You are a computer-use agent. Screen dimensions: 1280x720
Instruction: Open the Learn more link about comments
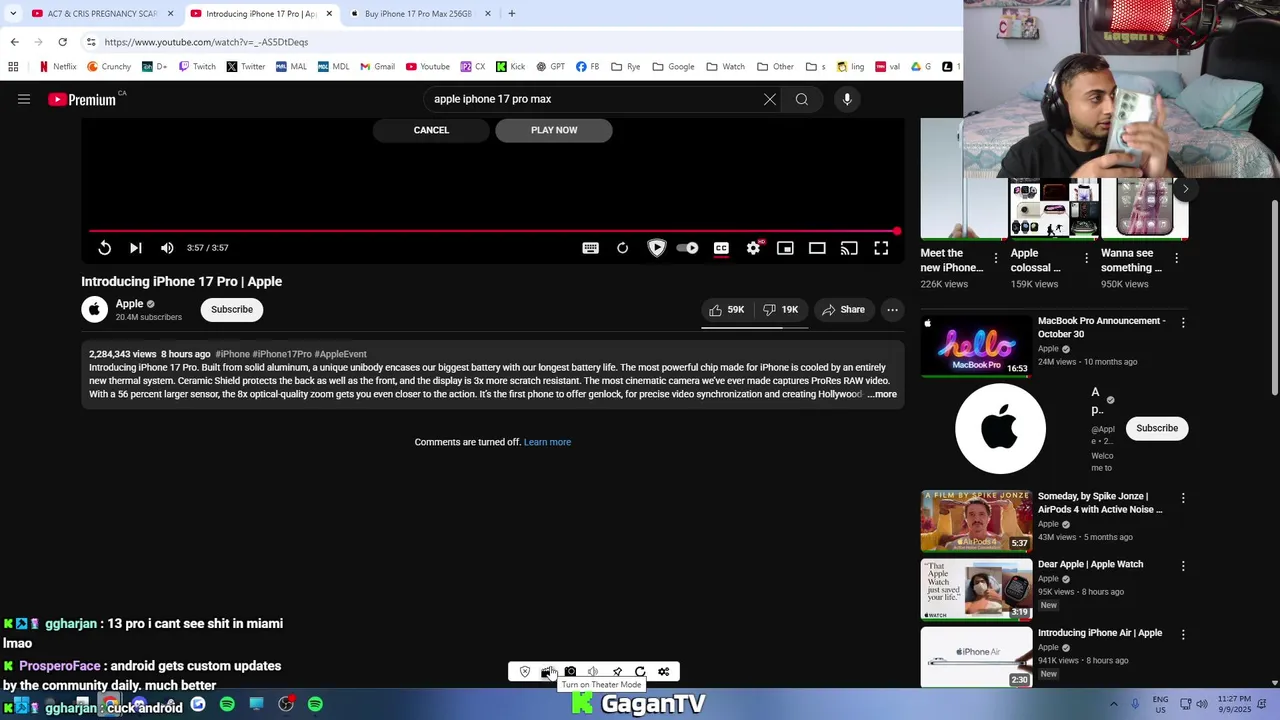[547, 442]
